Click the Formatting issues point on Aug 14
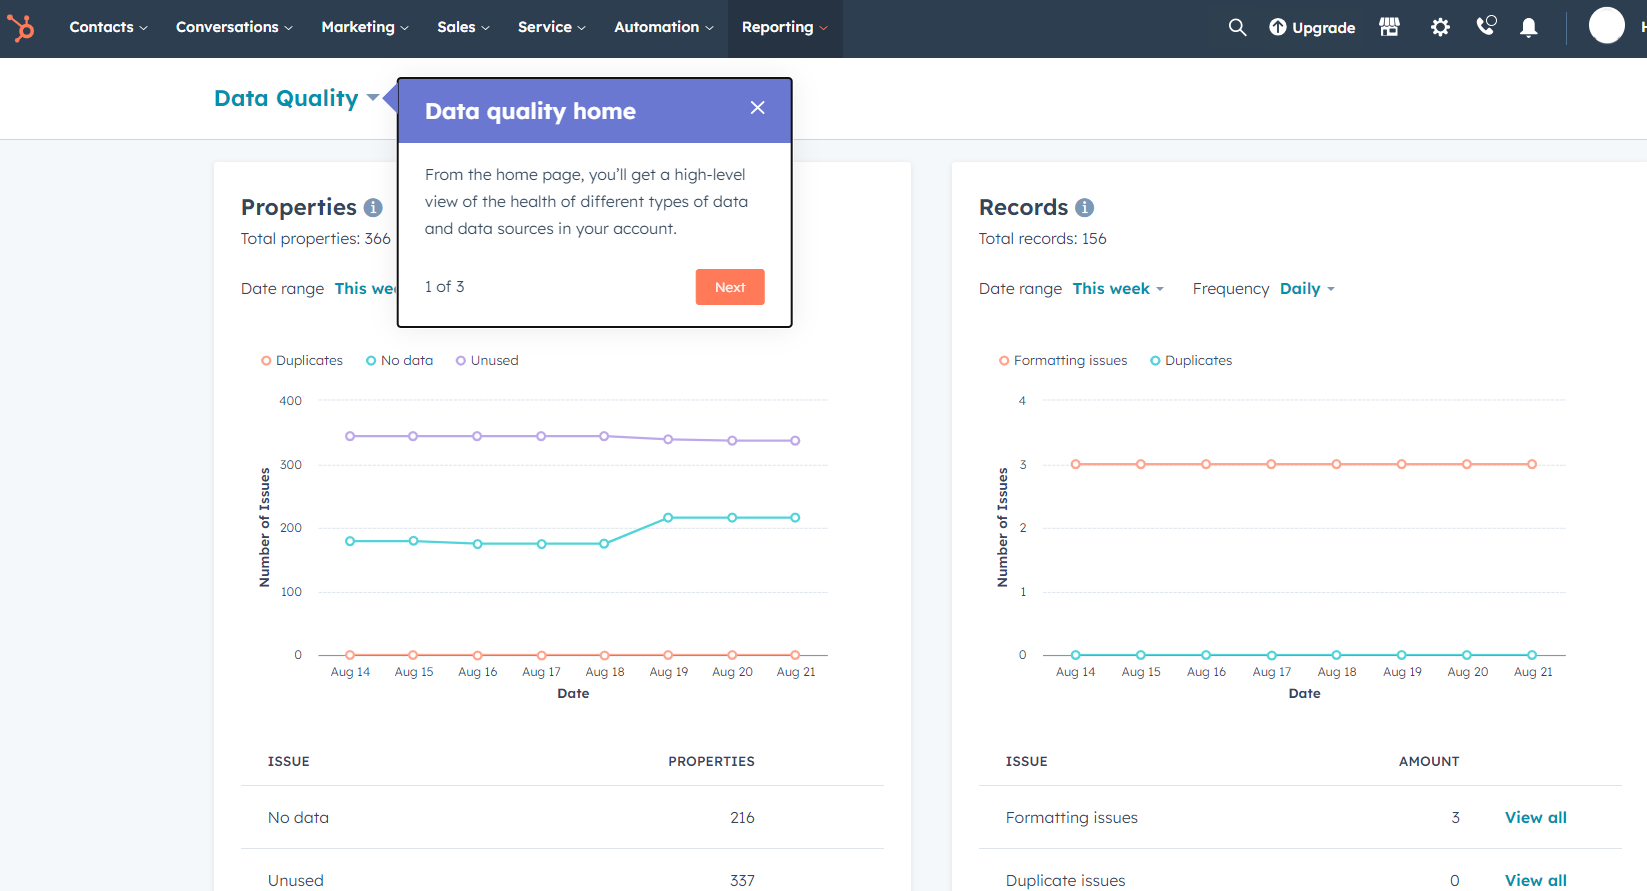 coord(1075,464)
